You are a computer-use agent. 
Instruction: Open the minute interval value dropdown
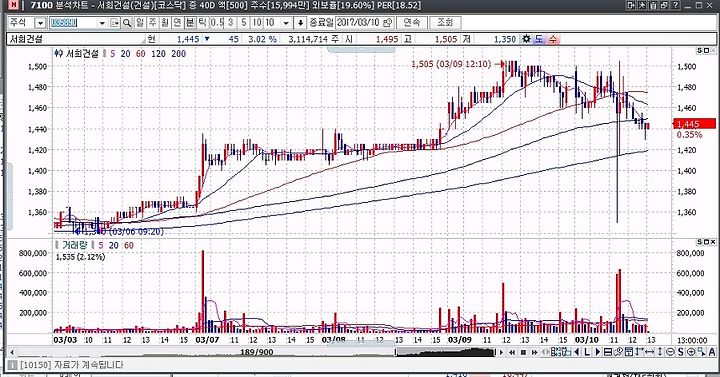coord(286,23)
